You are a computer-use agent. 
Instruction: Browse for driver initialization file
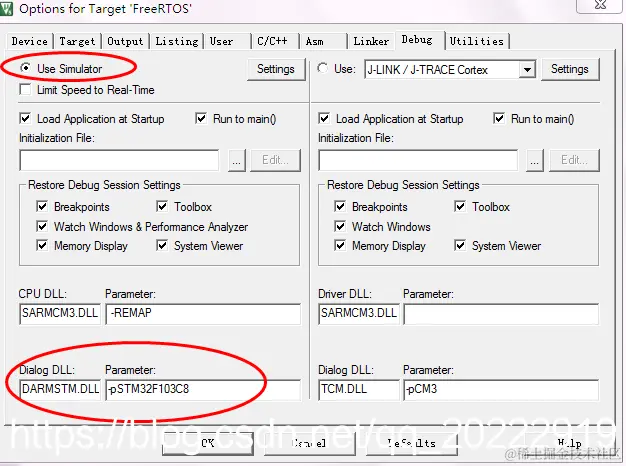535,161
